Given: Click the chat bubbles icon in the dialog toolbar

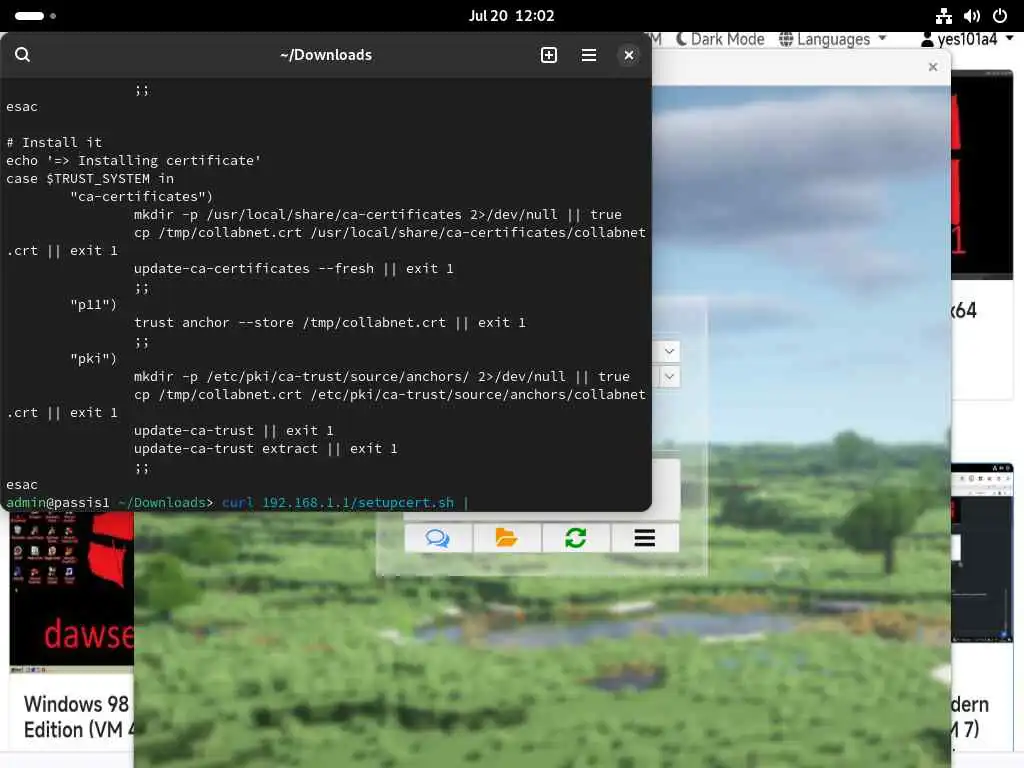Looking at the screenshot, I should click(x=438, y=538).
